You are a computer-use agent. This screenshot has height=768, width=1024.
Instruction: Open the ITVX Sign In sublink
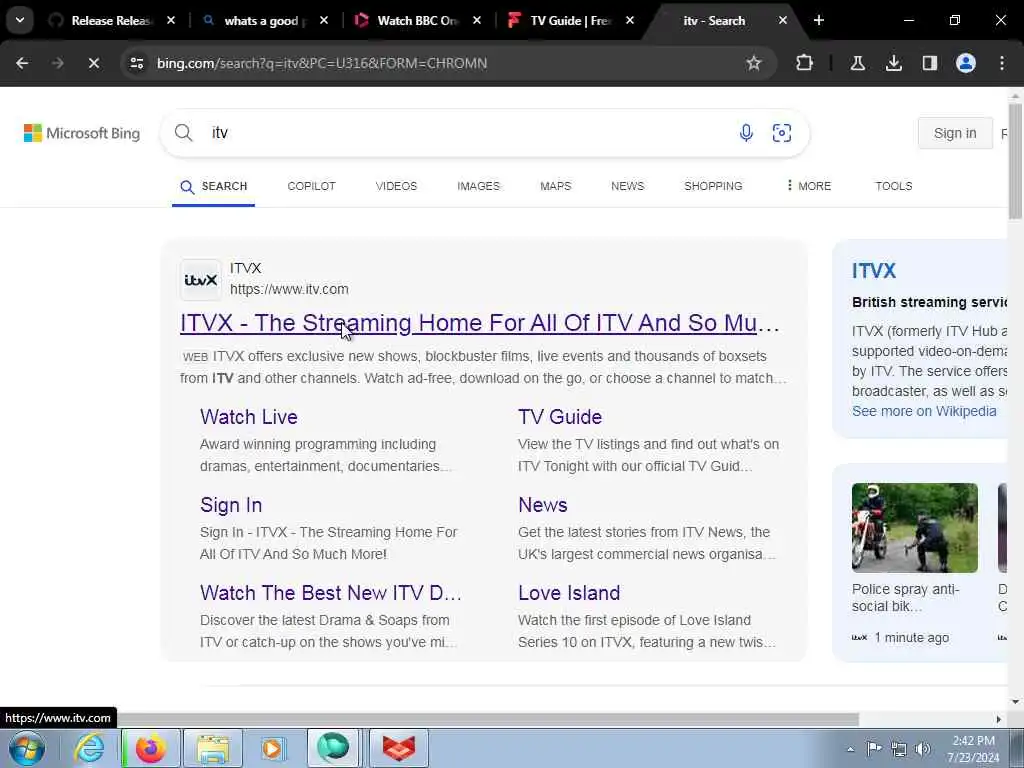(x=231, y=505)
